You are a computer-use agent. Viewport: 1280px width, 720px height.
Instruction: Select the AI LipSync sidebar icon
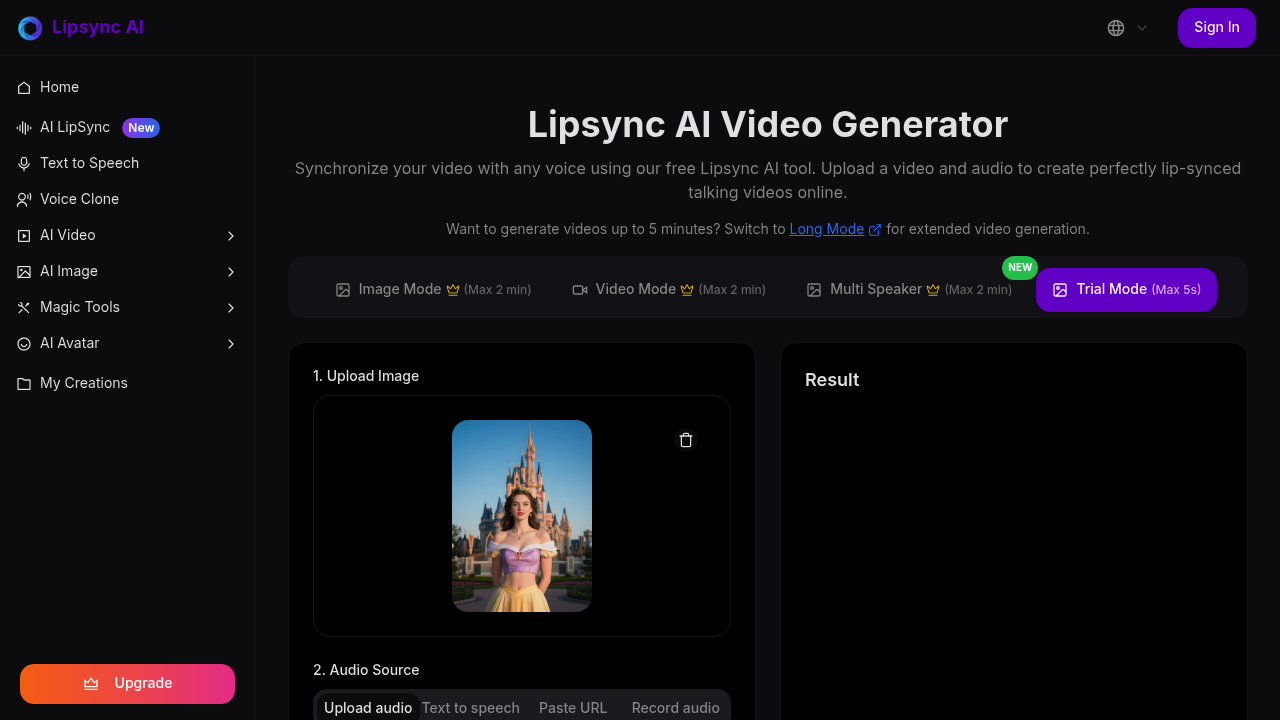pyautogui.click(x=23, y=127)
